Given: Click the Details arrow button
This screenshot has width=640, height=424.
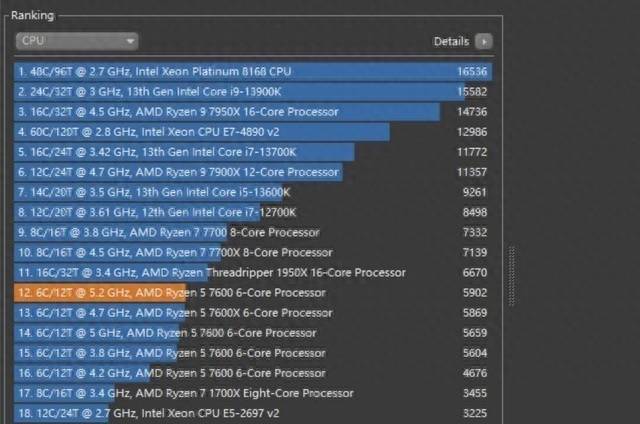Looking at the screenshot, I should (484, 41).
